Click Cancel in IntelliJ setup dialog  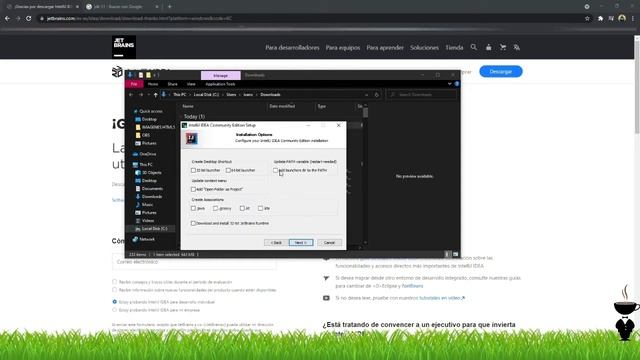click(329, 242)
